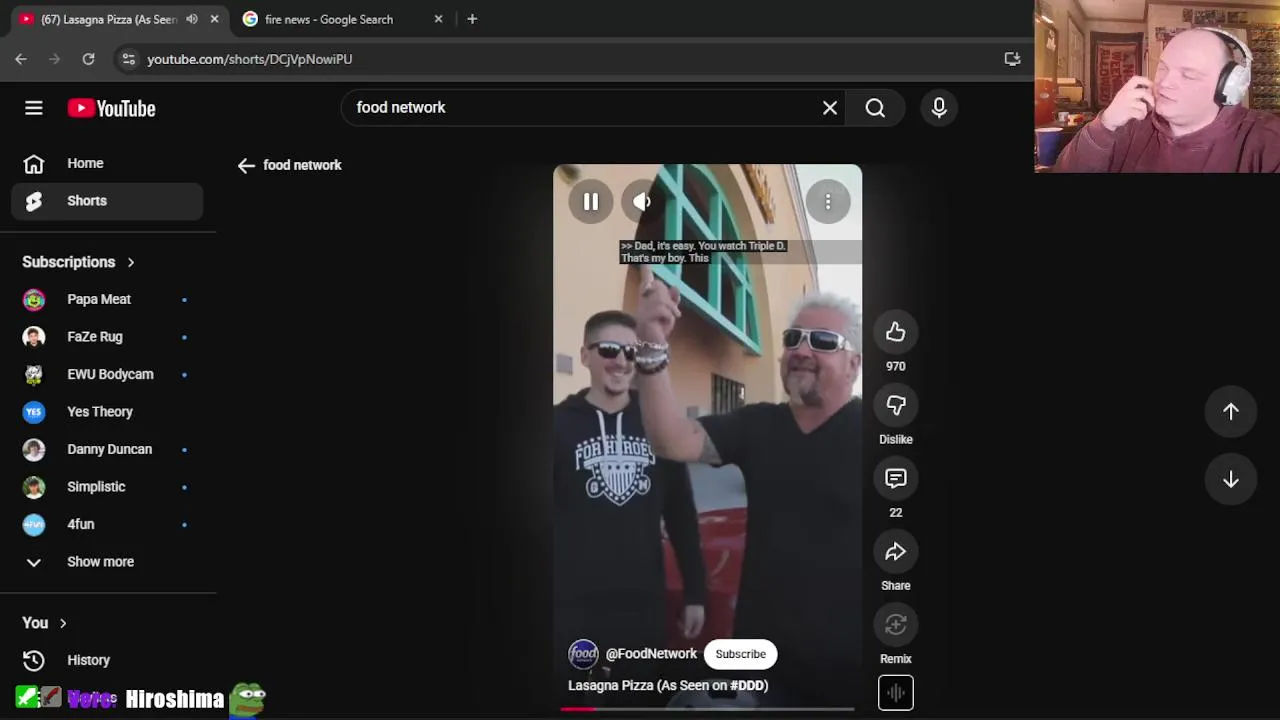
Task: Switch to the fire news Google Search tab
Action: pyautogui.click(x=329, y=19)
